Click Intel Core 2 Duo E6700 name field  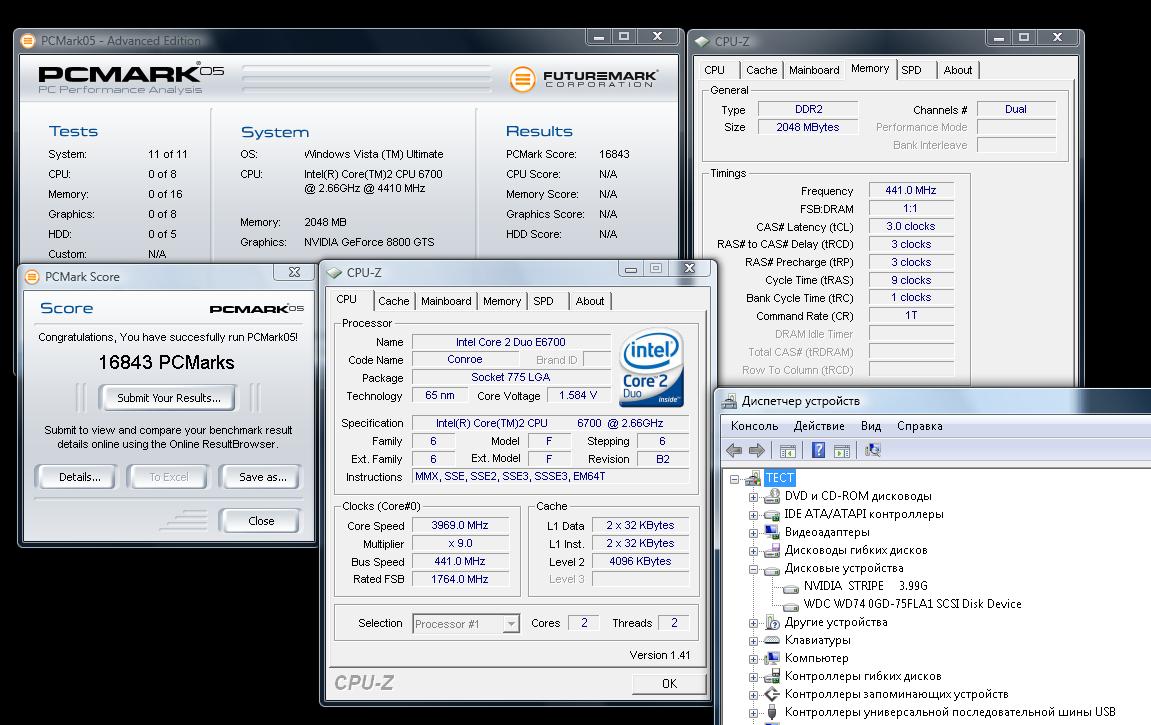[x=511, y=342]
